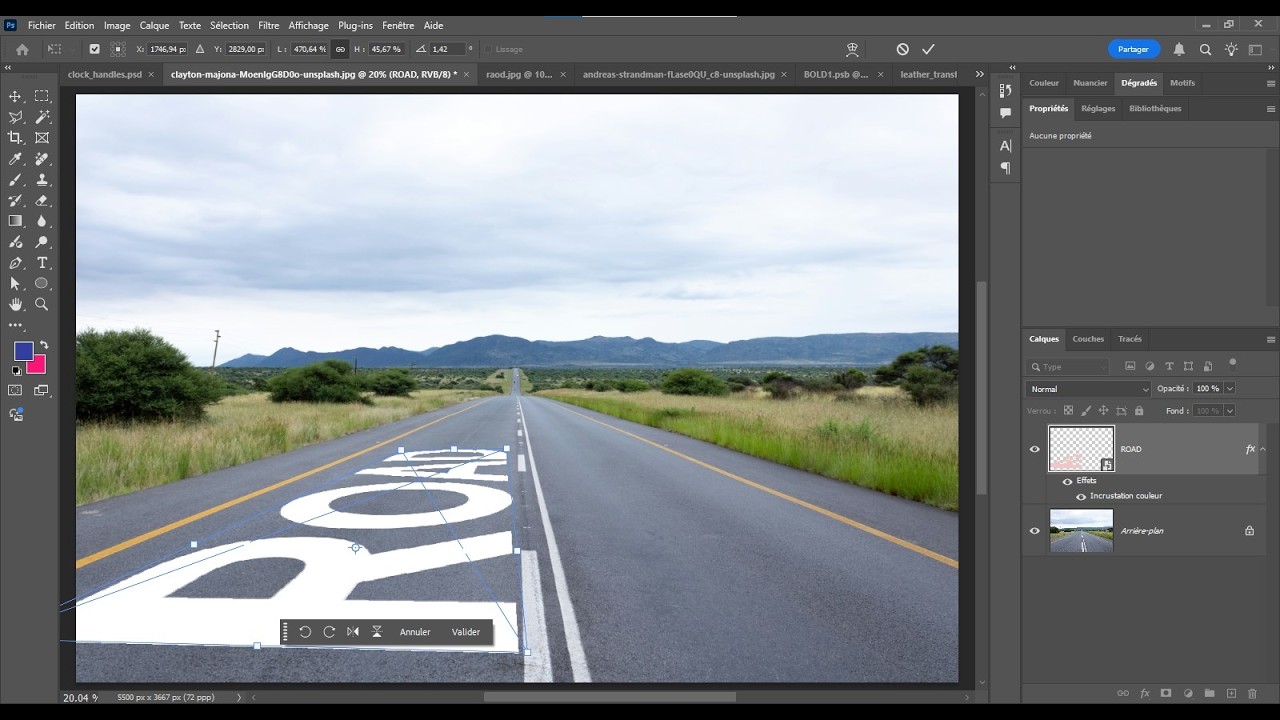Toggle visibility of Incrustation couleur effect
Screen dimensions: 1280x720
click(x=1081, y=496)
